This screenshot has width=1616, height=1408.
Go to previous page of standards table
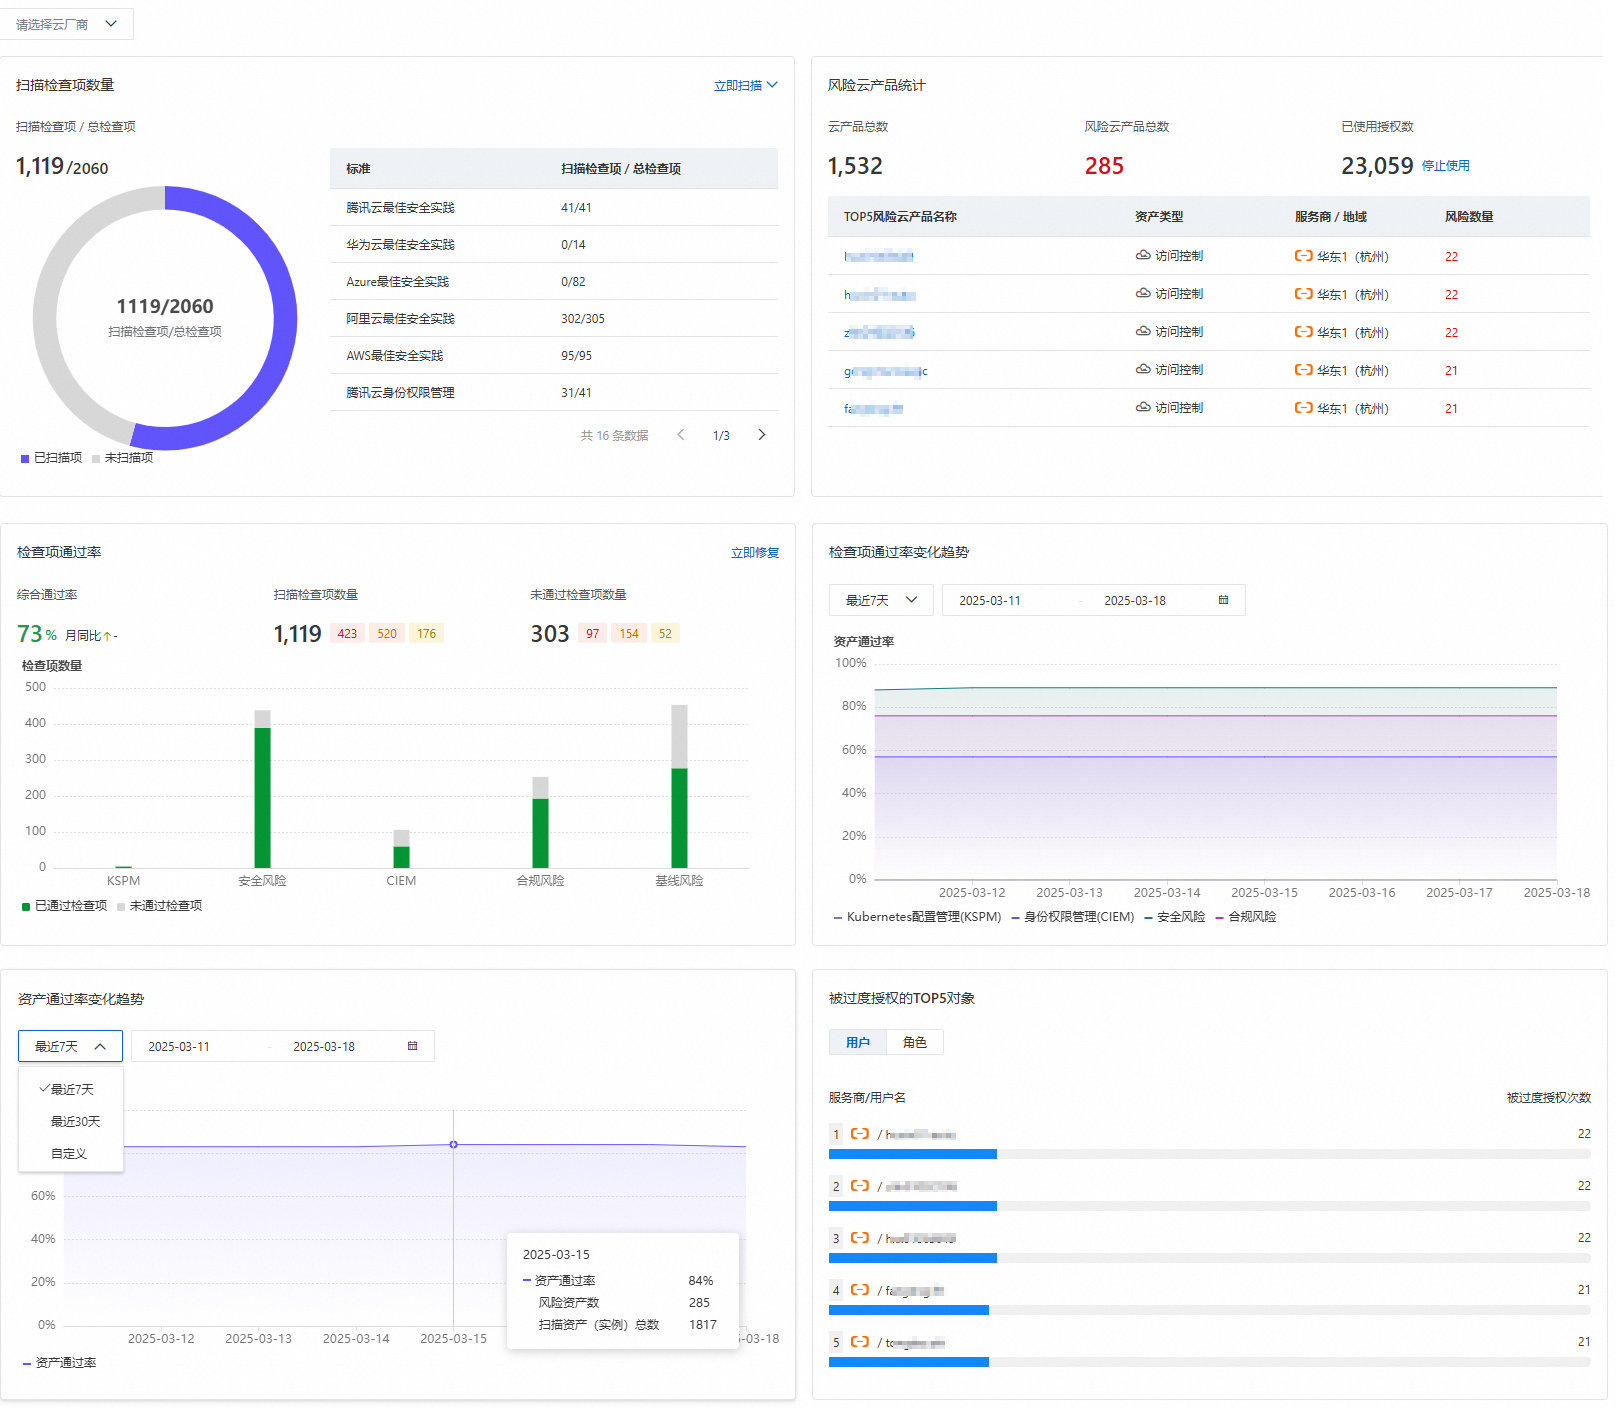[681, 435]
